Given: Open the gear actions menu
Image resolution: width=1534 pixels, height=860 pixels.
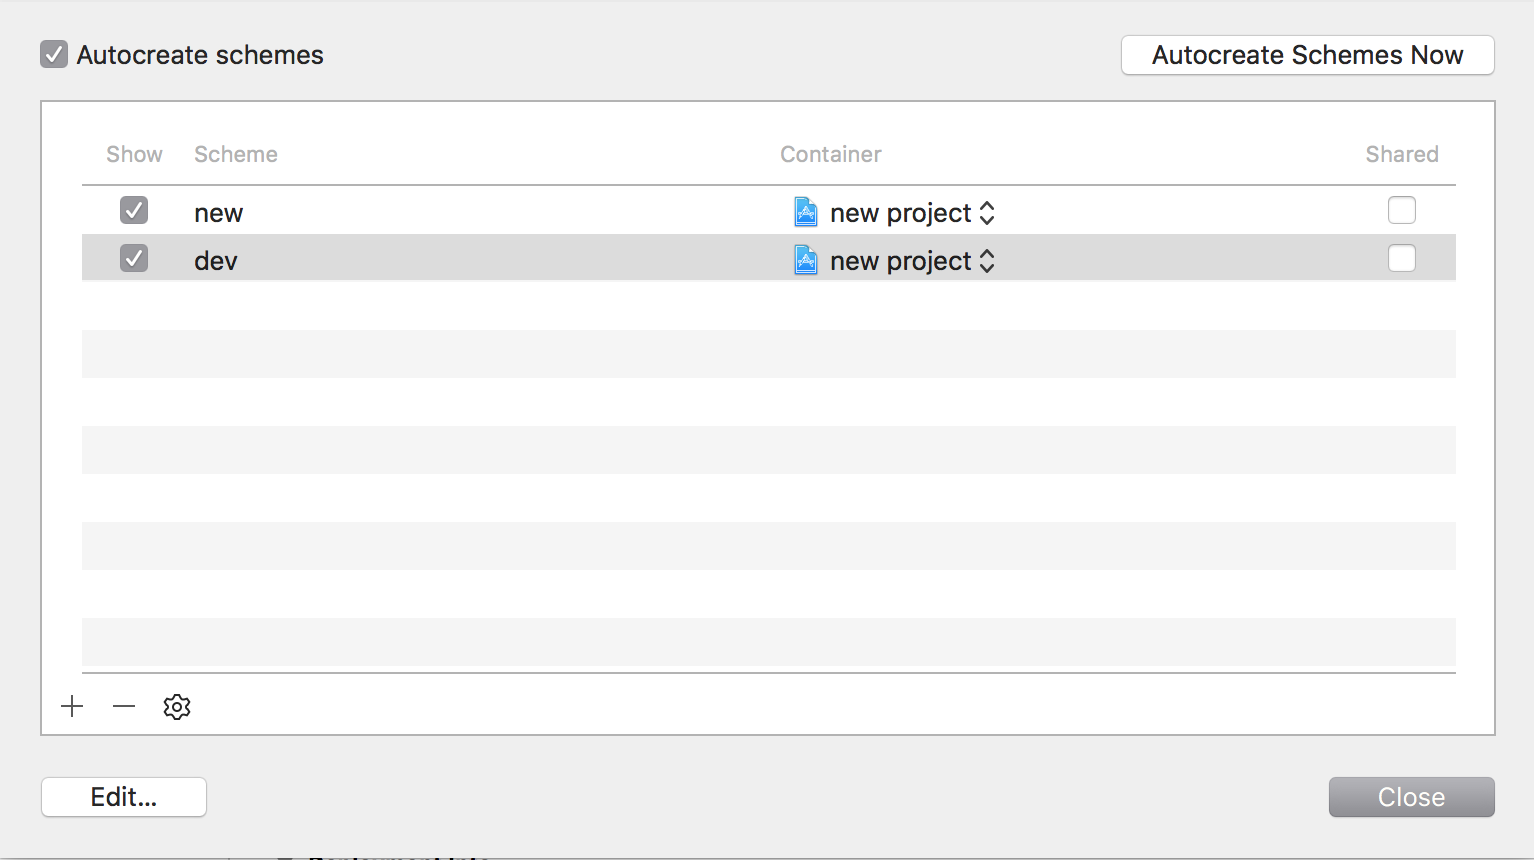Looking at the screenshot, I should pyautogui.click(x=177, y=707).
